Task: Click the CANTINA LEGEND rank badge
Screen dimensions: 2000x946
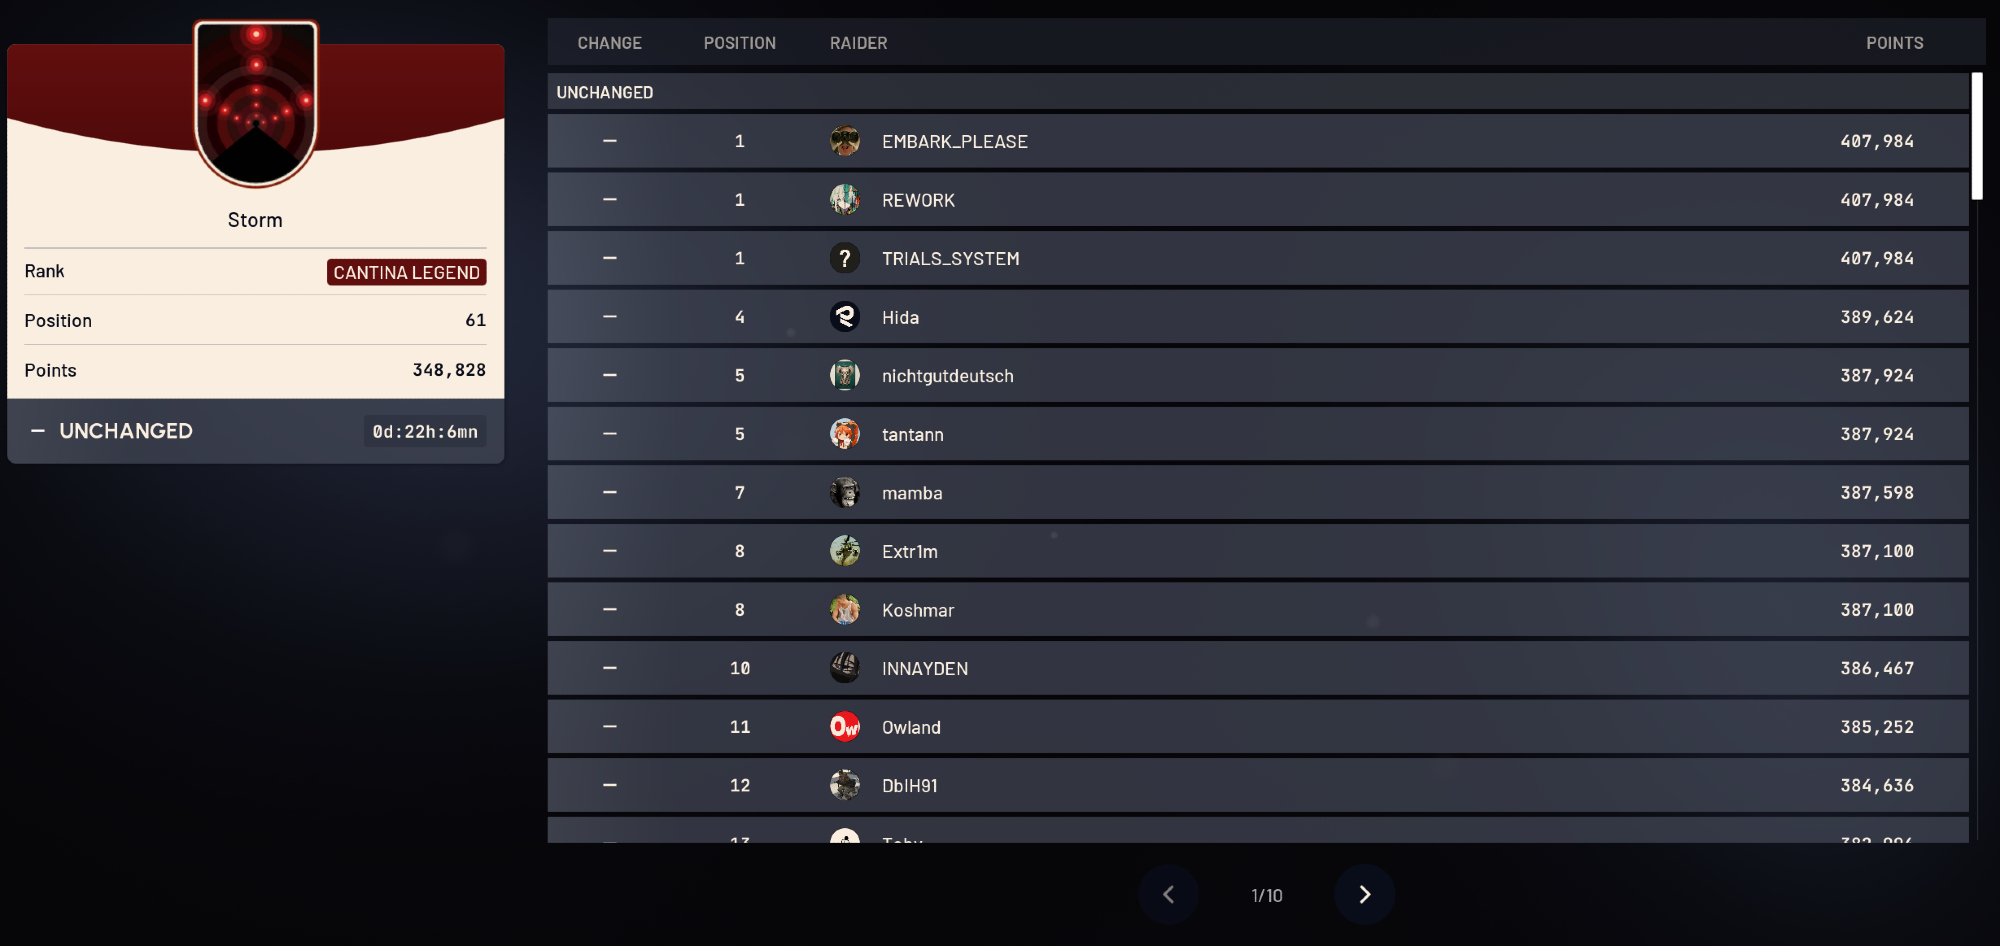Action: pyautogui.click(x=406, y=272)
